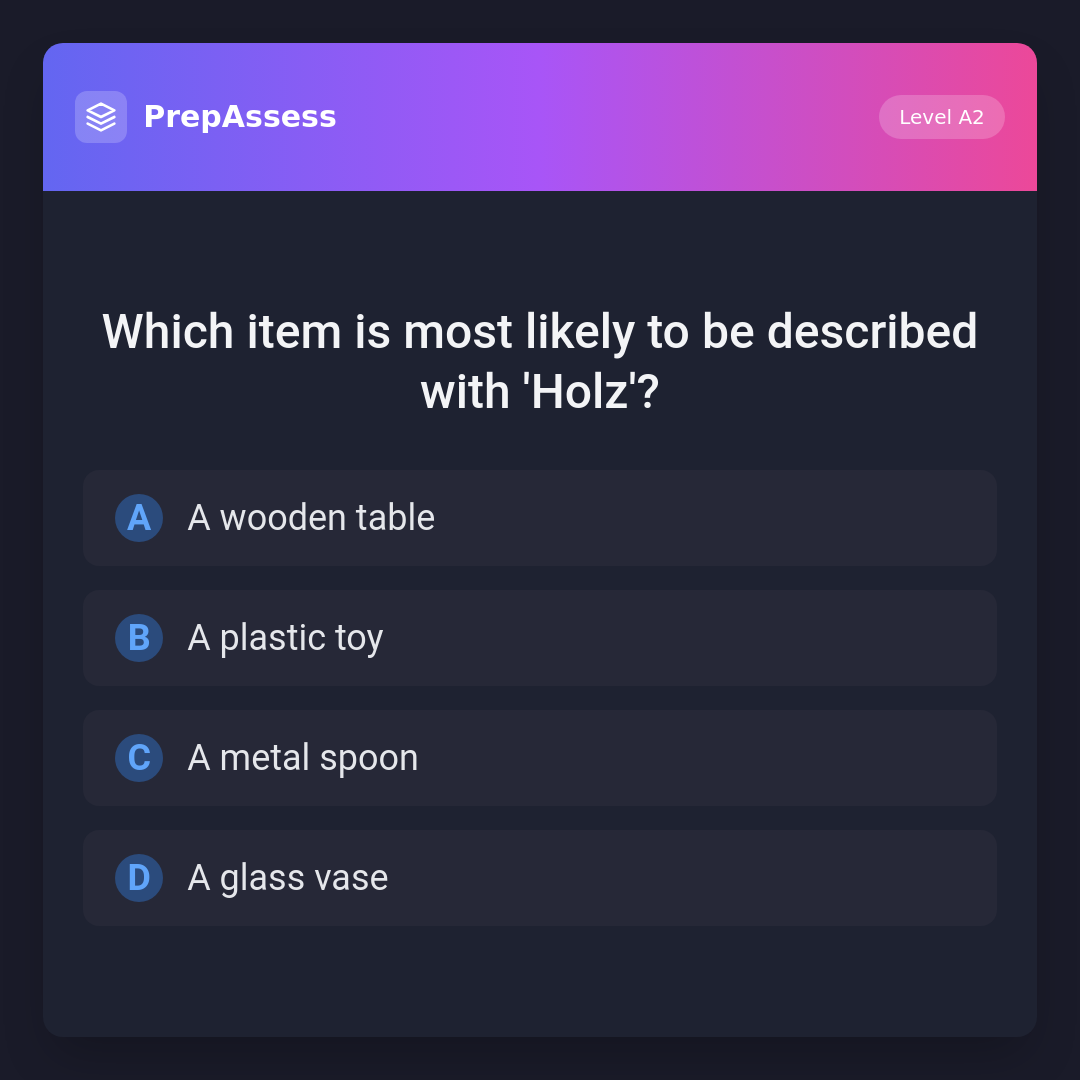
Task: Select the letter A circle badge
Action: pos(139,518)
